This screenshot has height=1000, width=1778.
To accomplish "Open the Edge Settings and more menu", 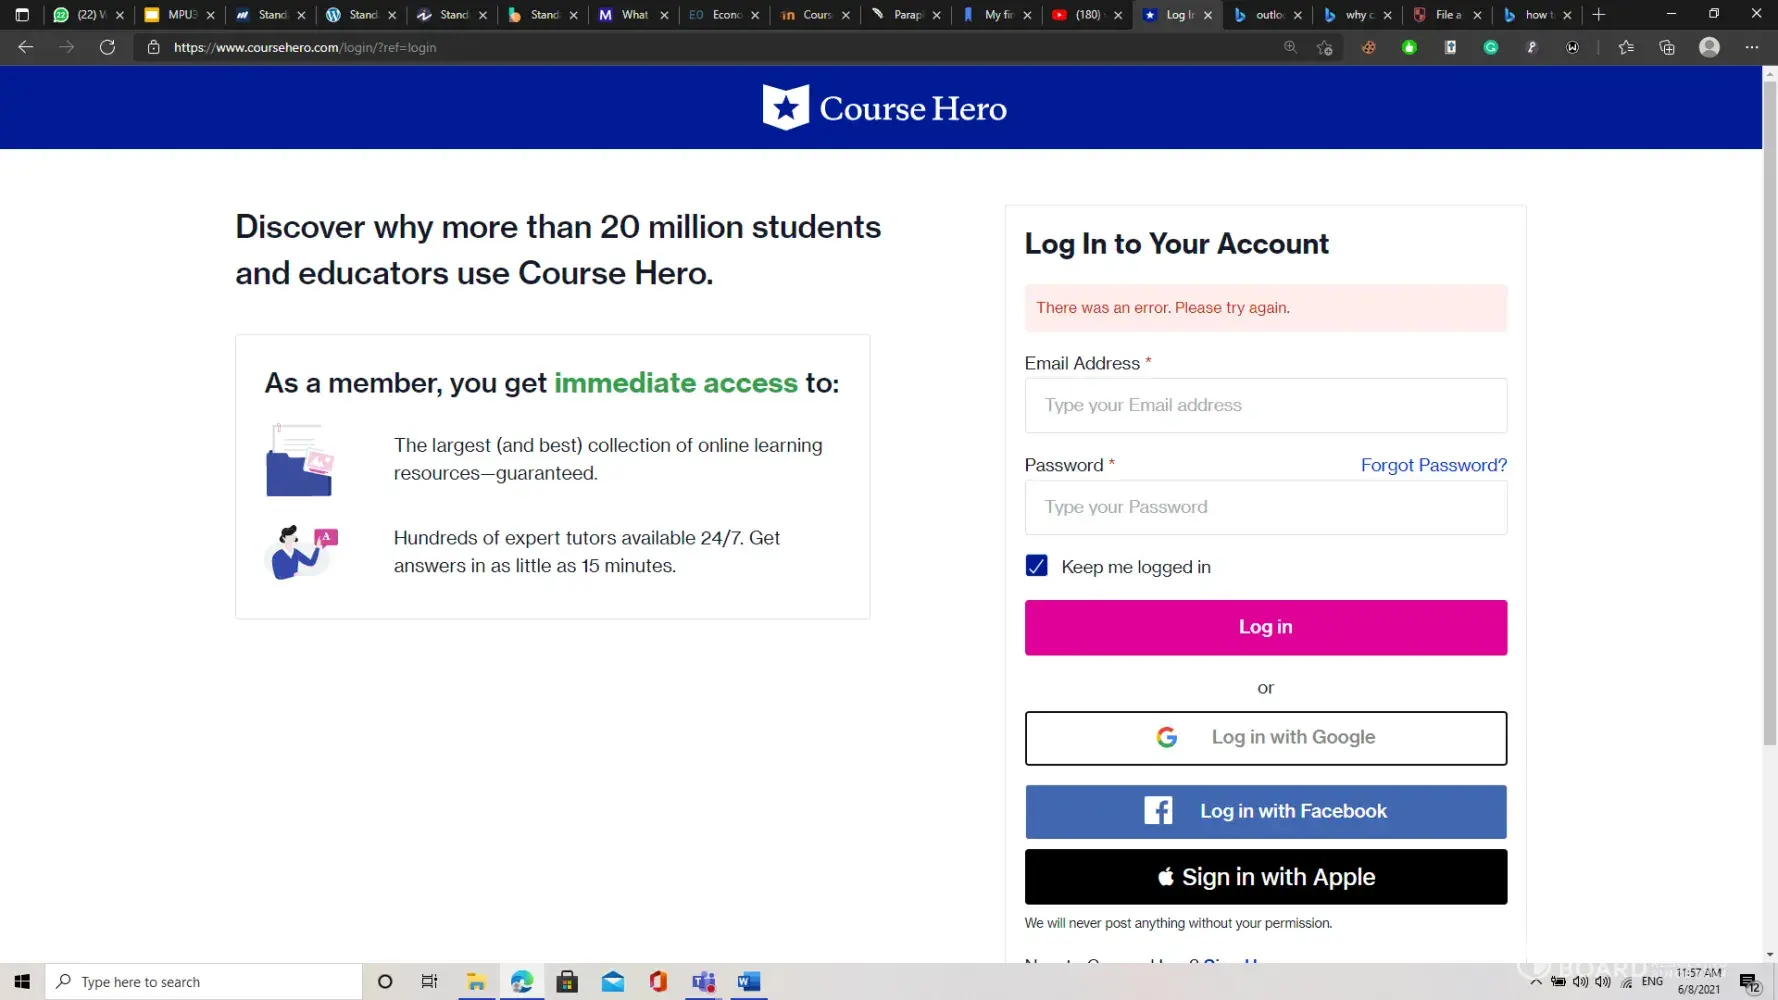I will click(x=1751, y=47).
